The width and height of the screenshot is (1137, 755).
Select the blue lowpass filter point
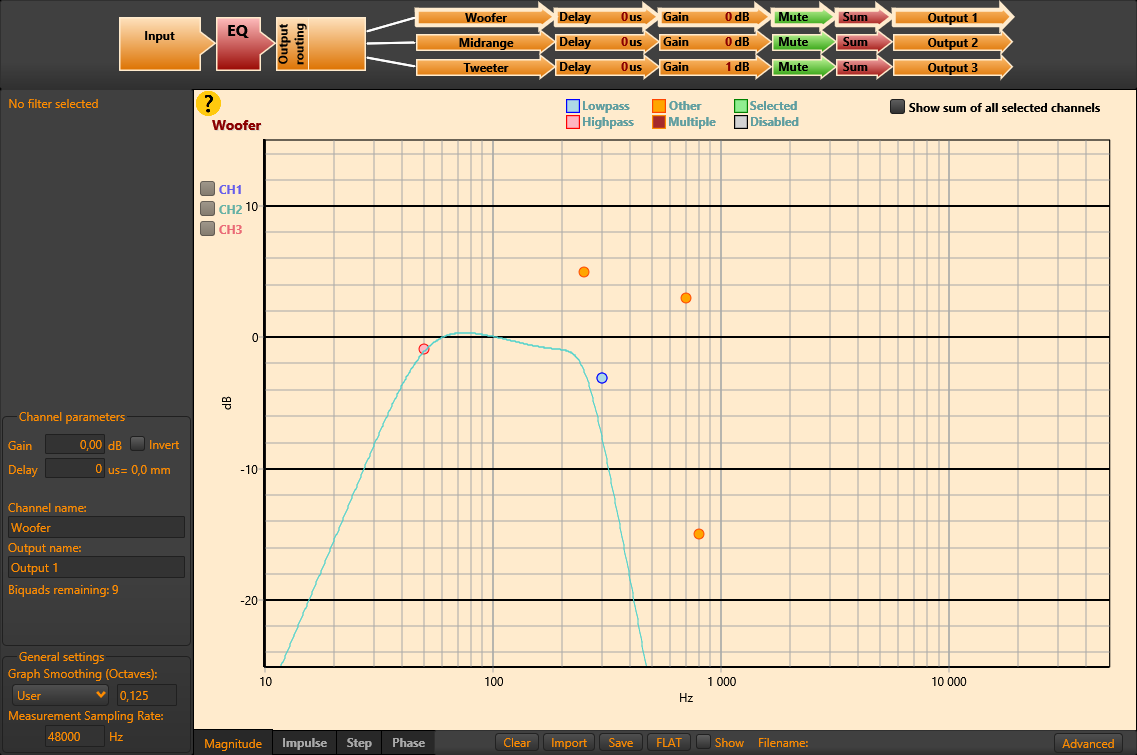pos(602,378)
